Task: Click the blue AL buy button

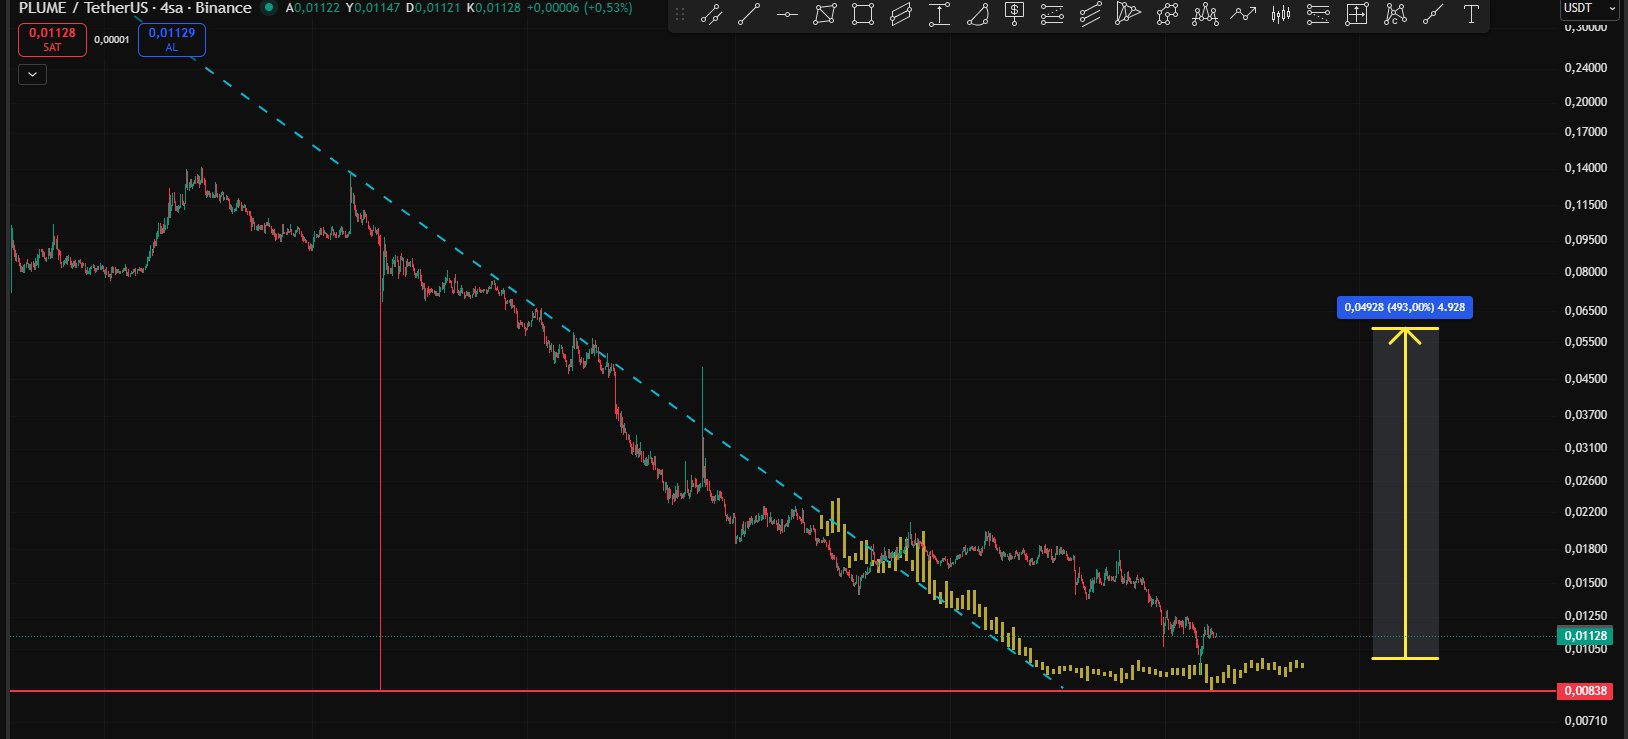Action: pyautogui.click(x=171, y=39)
